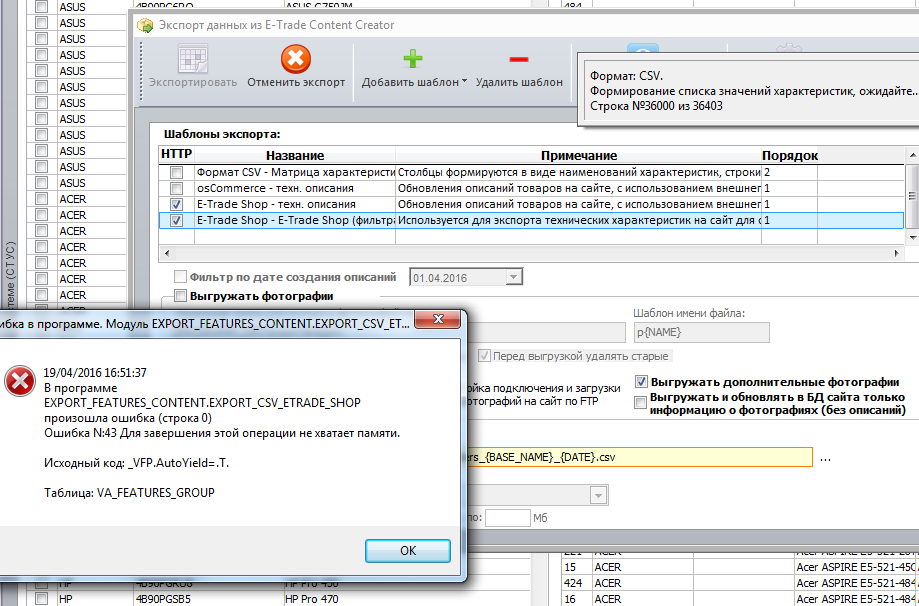Tick HTTP checkbox for osCommerce template
This screenshot has height=606, width=919.
click(176, 188)
